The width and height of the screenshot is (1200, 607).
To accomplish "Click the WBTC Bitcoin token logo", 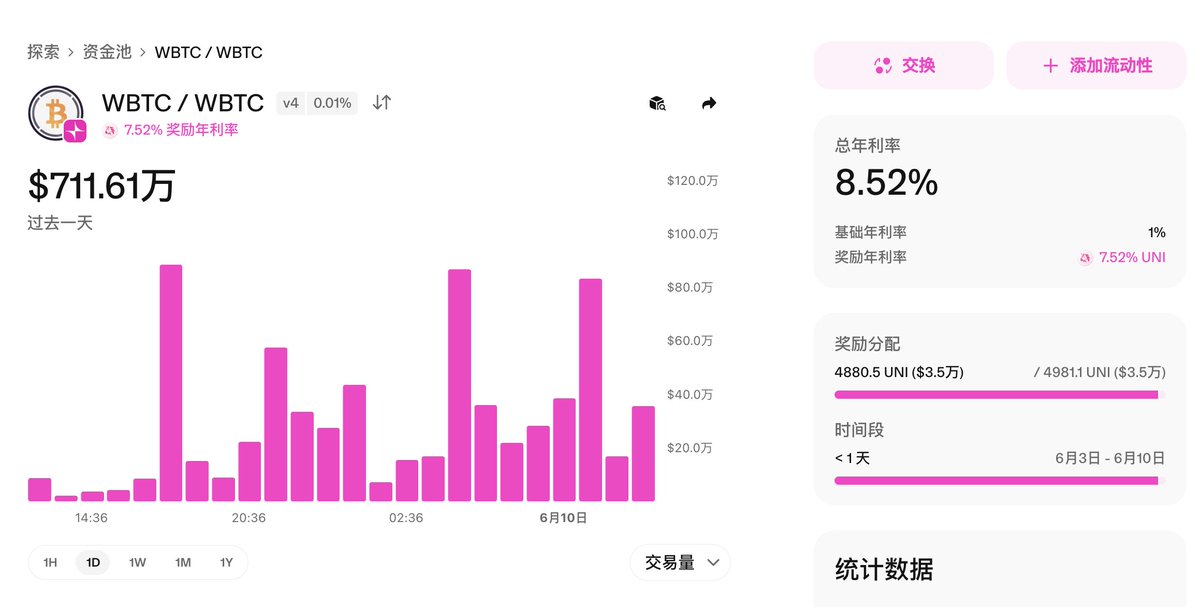I will tap(55, 112).
